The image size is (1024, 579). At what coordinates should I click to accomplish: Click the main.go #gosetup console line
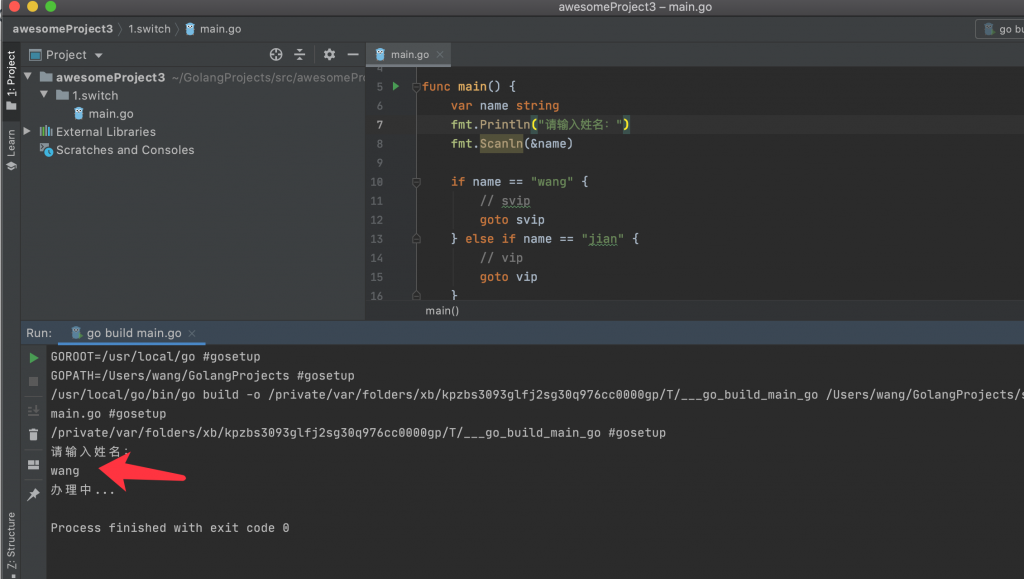(x=108, y=414)
